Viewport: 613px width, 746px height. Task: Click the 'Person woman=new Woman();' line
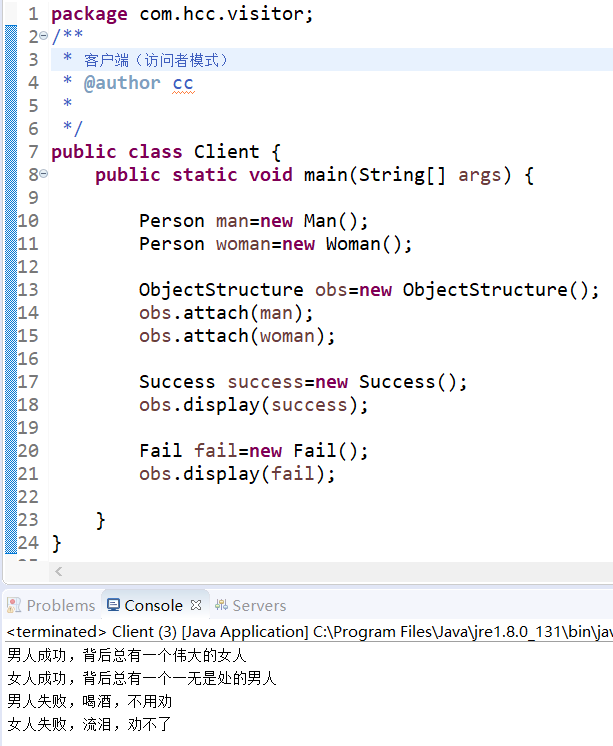click(276, 244)
